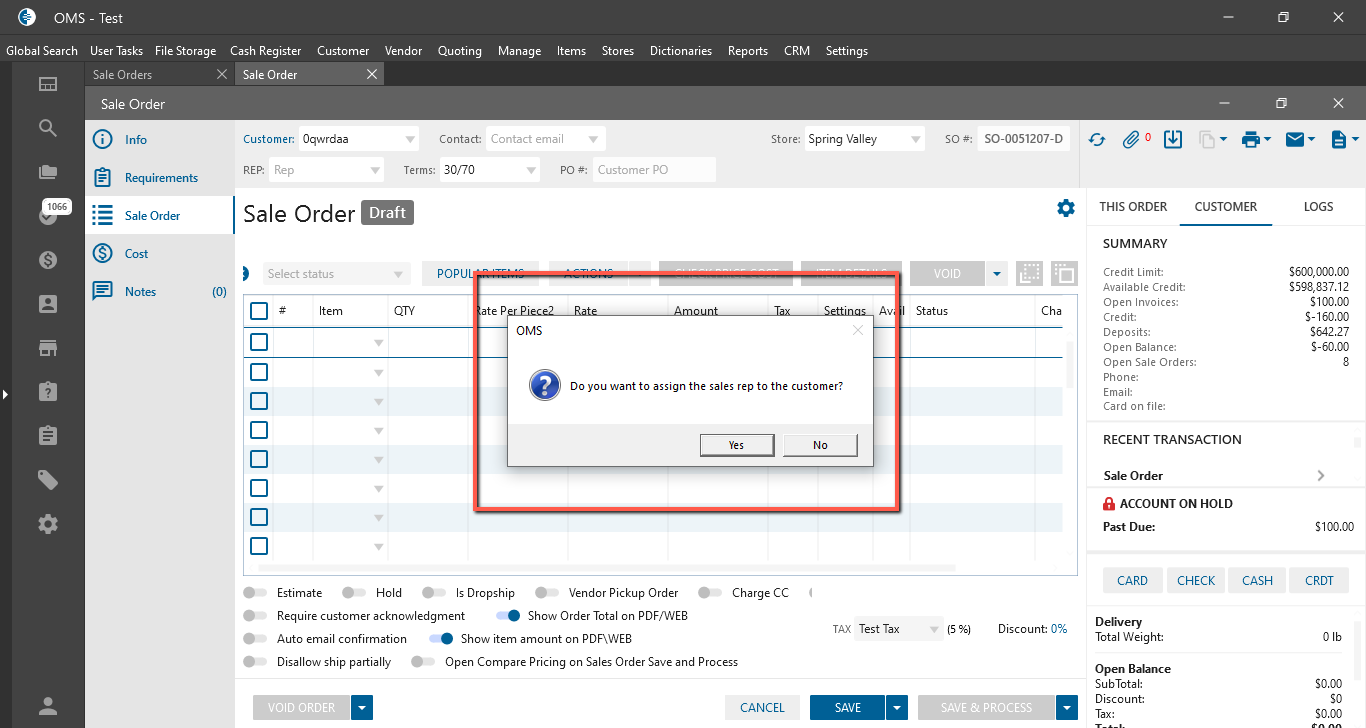Screen dimensions: 1366x728
Task: Disable Show item amount on PDF\WEB
Action: click(x=441, y=639)
